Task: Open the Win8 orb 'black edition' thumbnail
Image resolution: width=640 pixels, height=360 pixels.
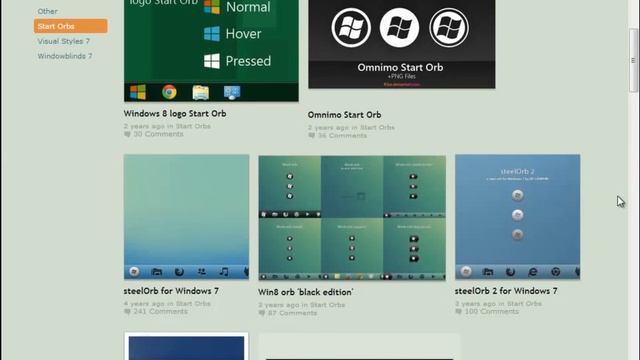Action: coord(352,218)
